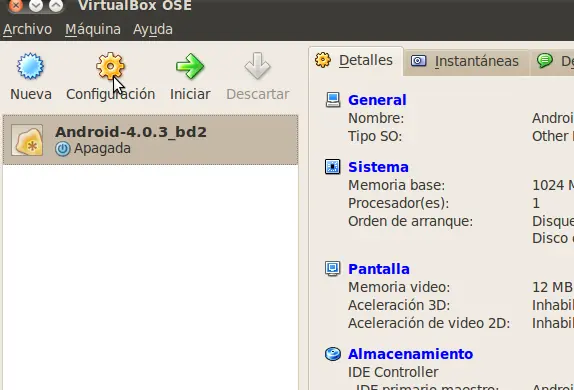574x390 pixels.
Task: Open the Ayuda menu
Action: point(153,29)
